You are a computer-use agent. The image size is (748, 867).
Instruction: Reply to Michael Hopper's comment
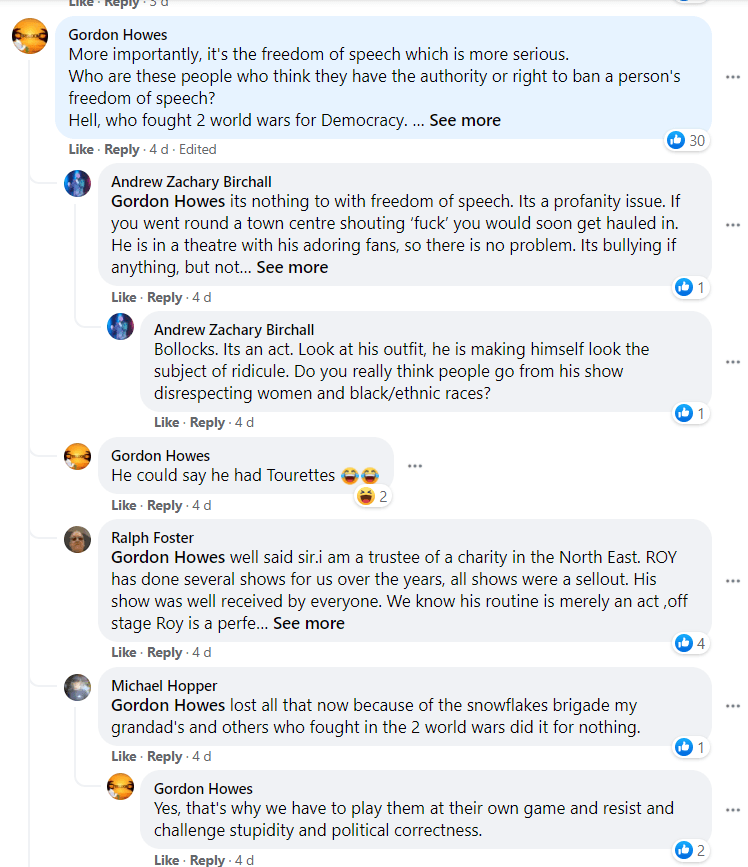[x=165, y=756]
